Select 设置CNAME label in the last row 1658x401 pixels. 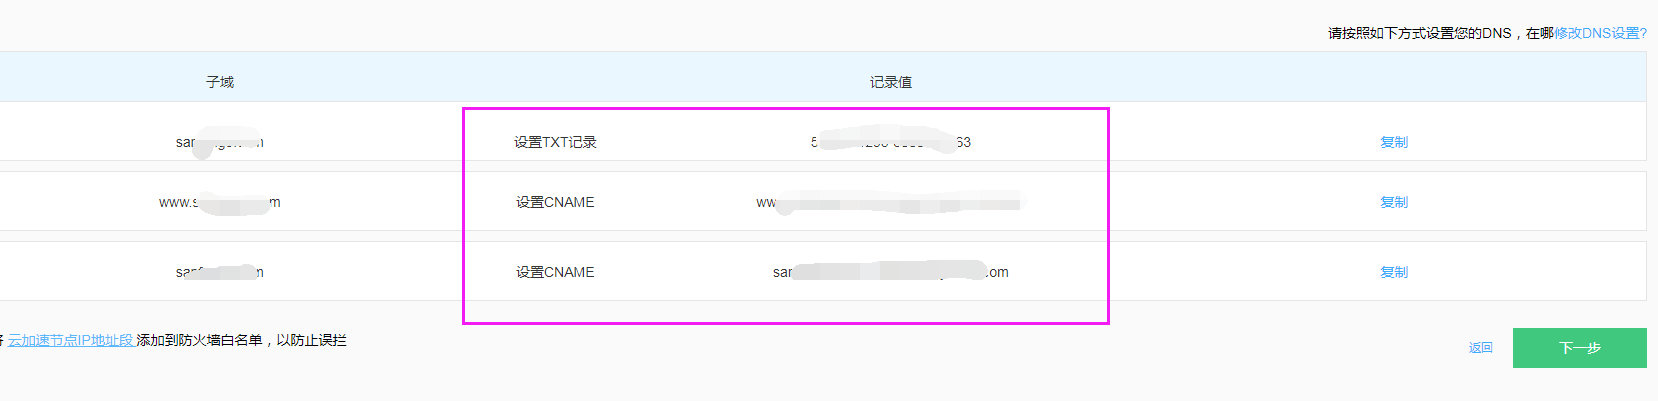[555, 272]
